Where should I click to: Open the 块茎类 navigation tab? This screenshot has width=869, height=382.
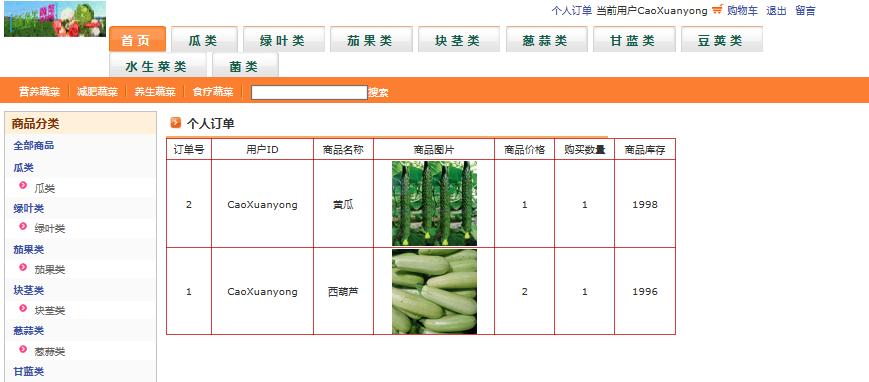pyautogui.click(x=458, y=39)
